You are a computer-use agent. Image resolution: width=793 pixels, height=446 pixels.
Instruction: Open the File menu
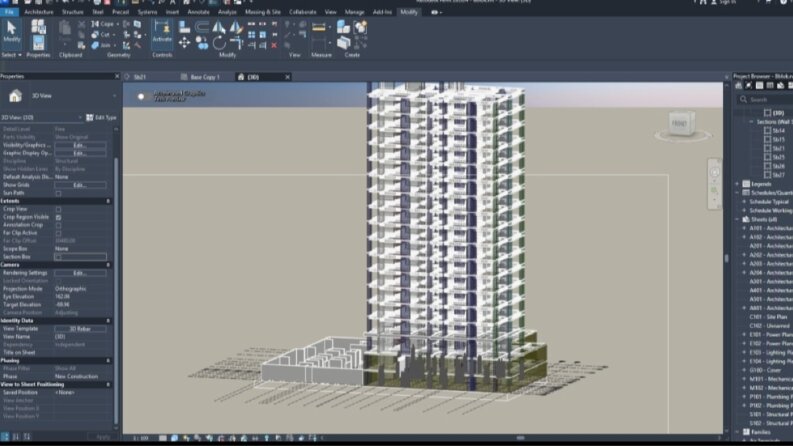click(9, 12)
